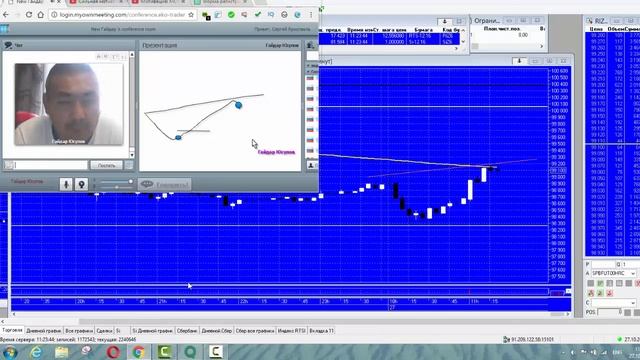The height and width of the screenshot is (360, 640).
Task: Click the presenter's webcam video thumbnail
Action: point(69,104)
